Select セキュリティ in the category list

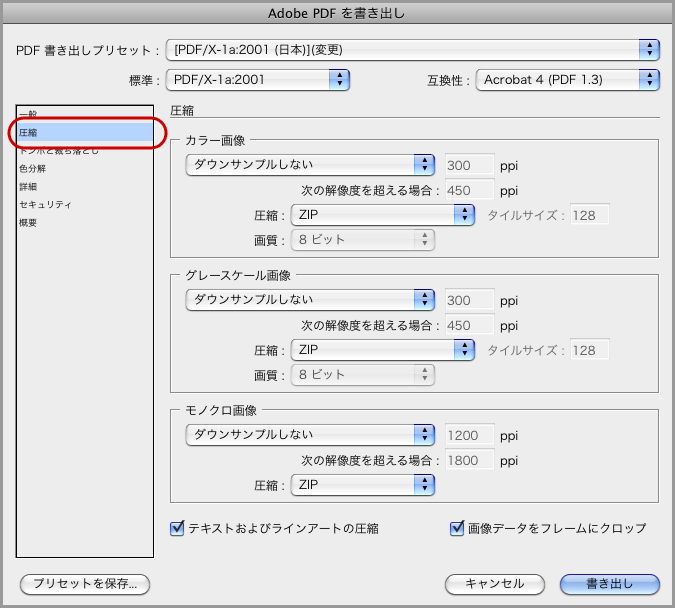[85, 205]
